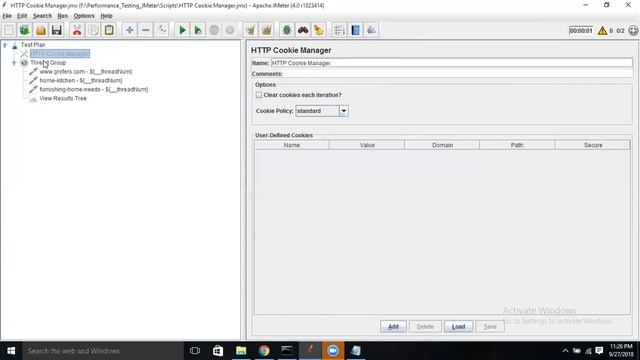Open Task View on the taskbar

[x=195, y=351]
